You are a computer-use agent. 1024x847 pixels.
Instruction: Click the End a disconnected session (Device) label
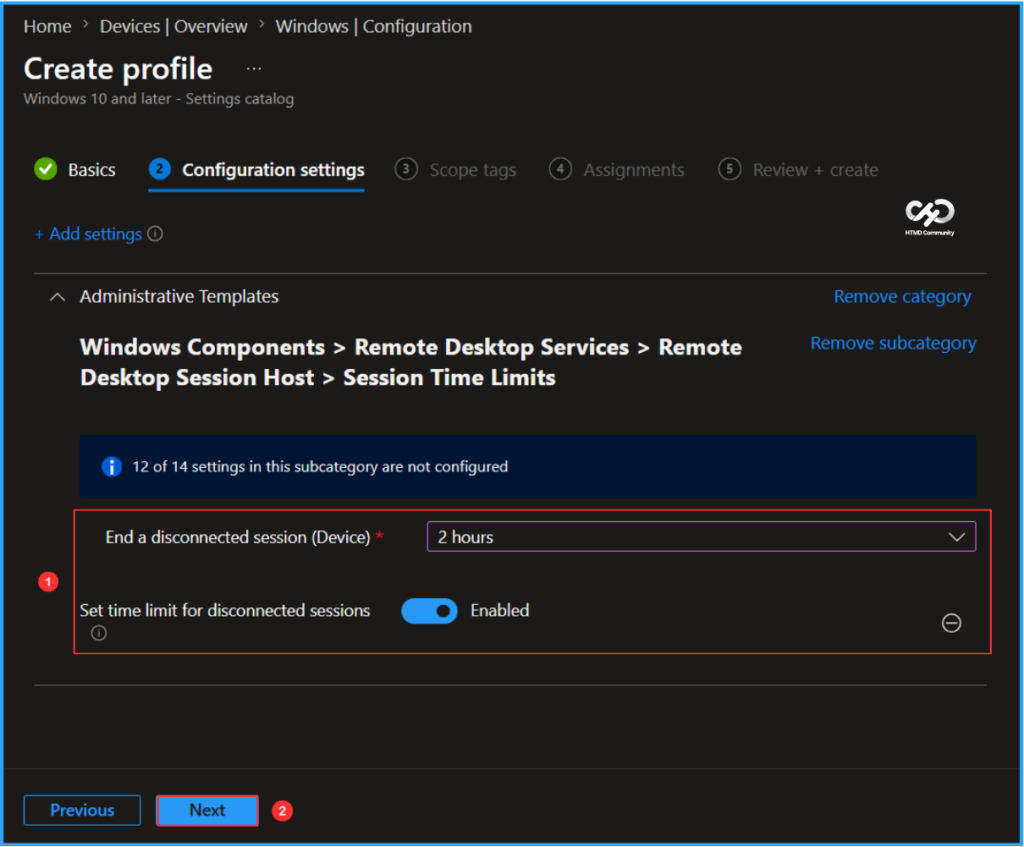tap(238, 537)
